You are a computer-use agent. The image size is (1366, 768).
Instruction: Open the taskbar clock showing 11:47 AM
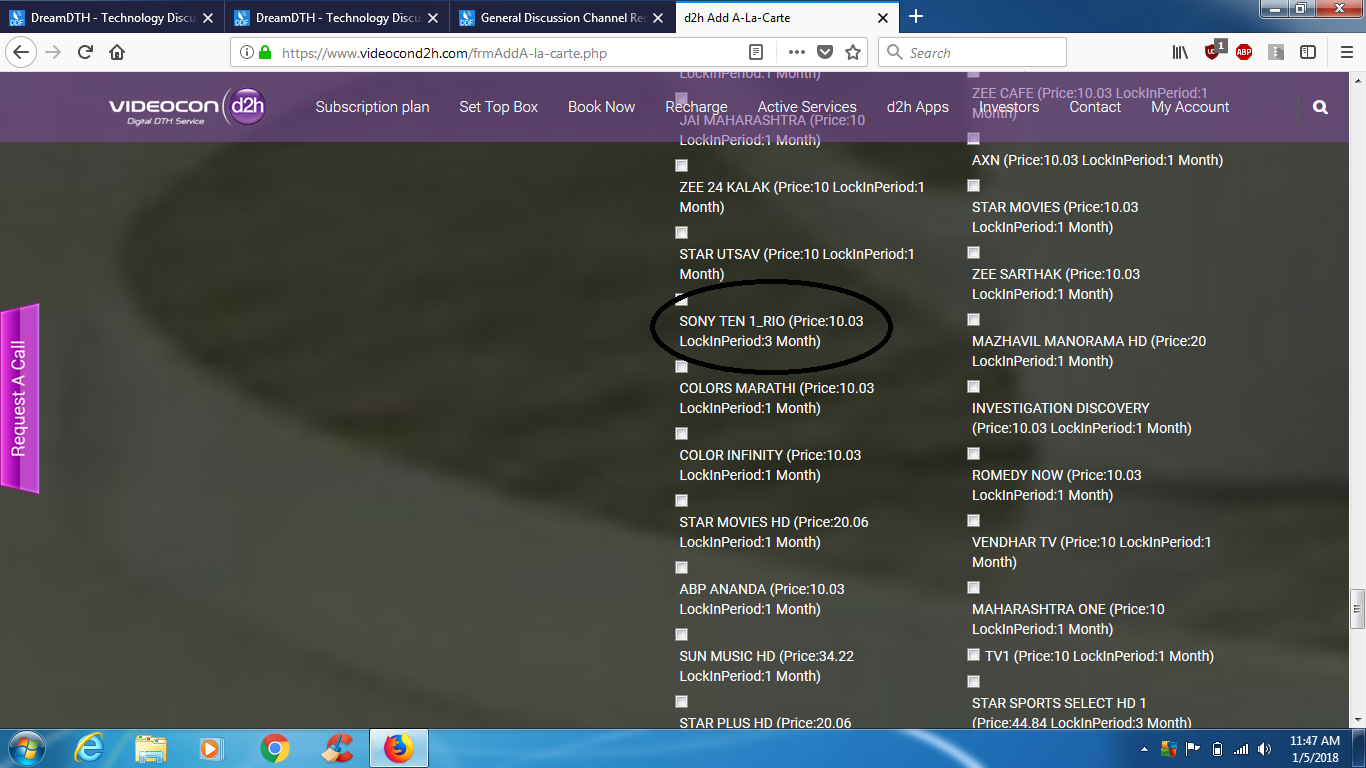click(x=1314, y=749)
